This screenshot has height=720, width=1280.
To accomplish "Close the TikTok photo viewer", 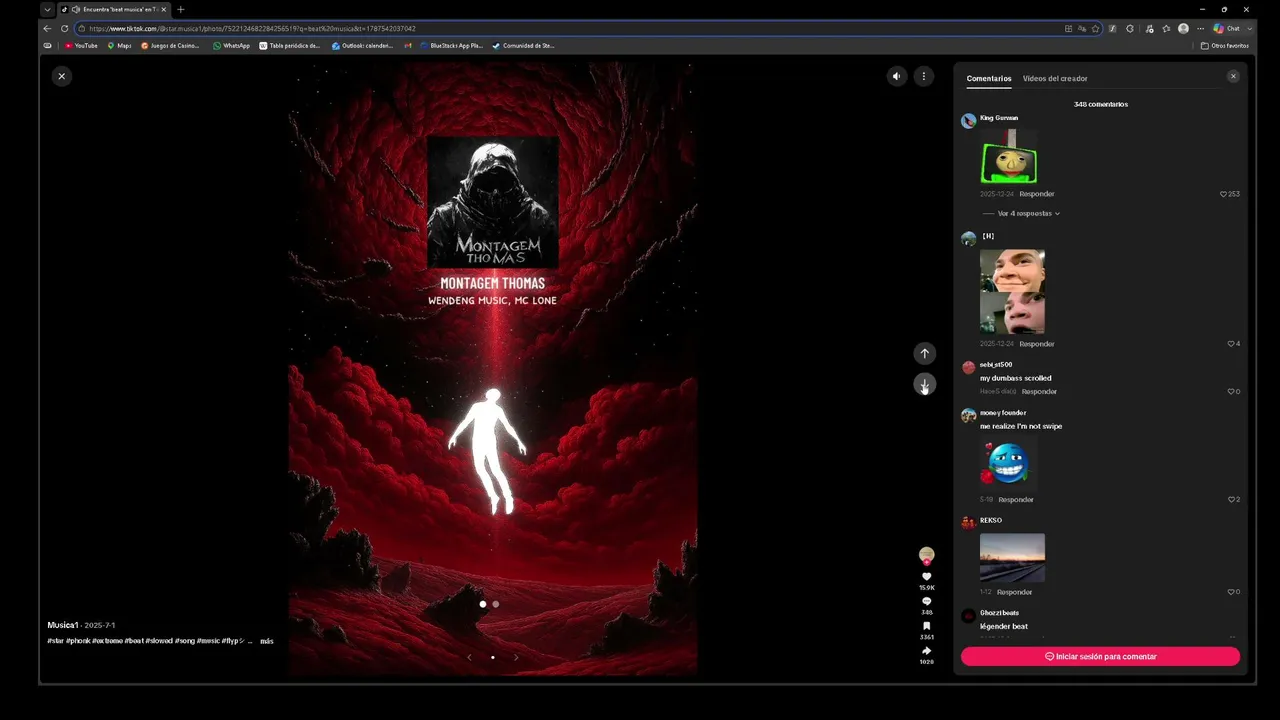I will point(62,76).
